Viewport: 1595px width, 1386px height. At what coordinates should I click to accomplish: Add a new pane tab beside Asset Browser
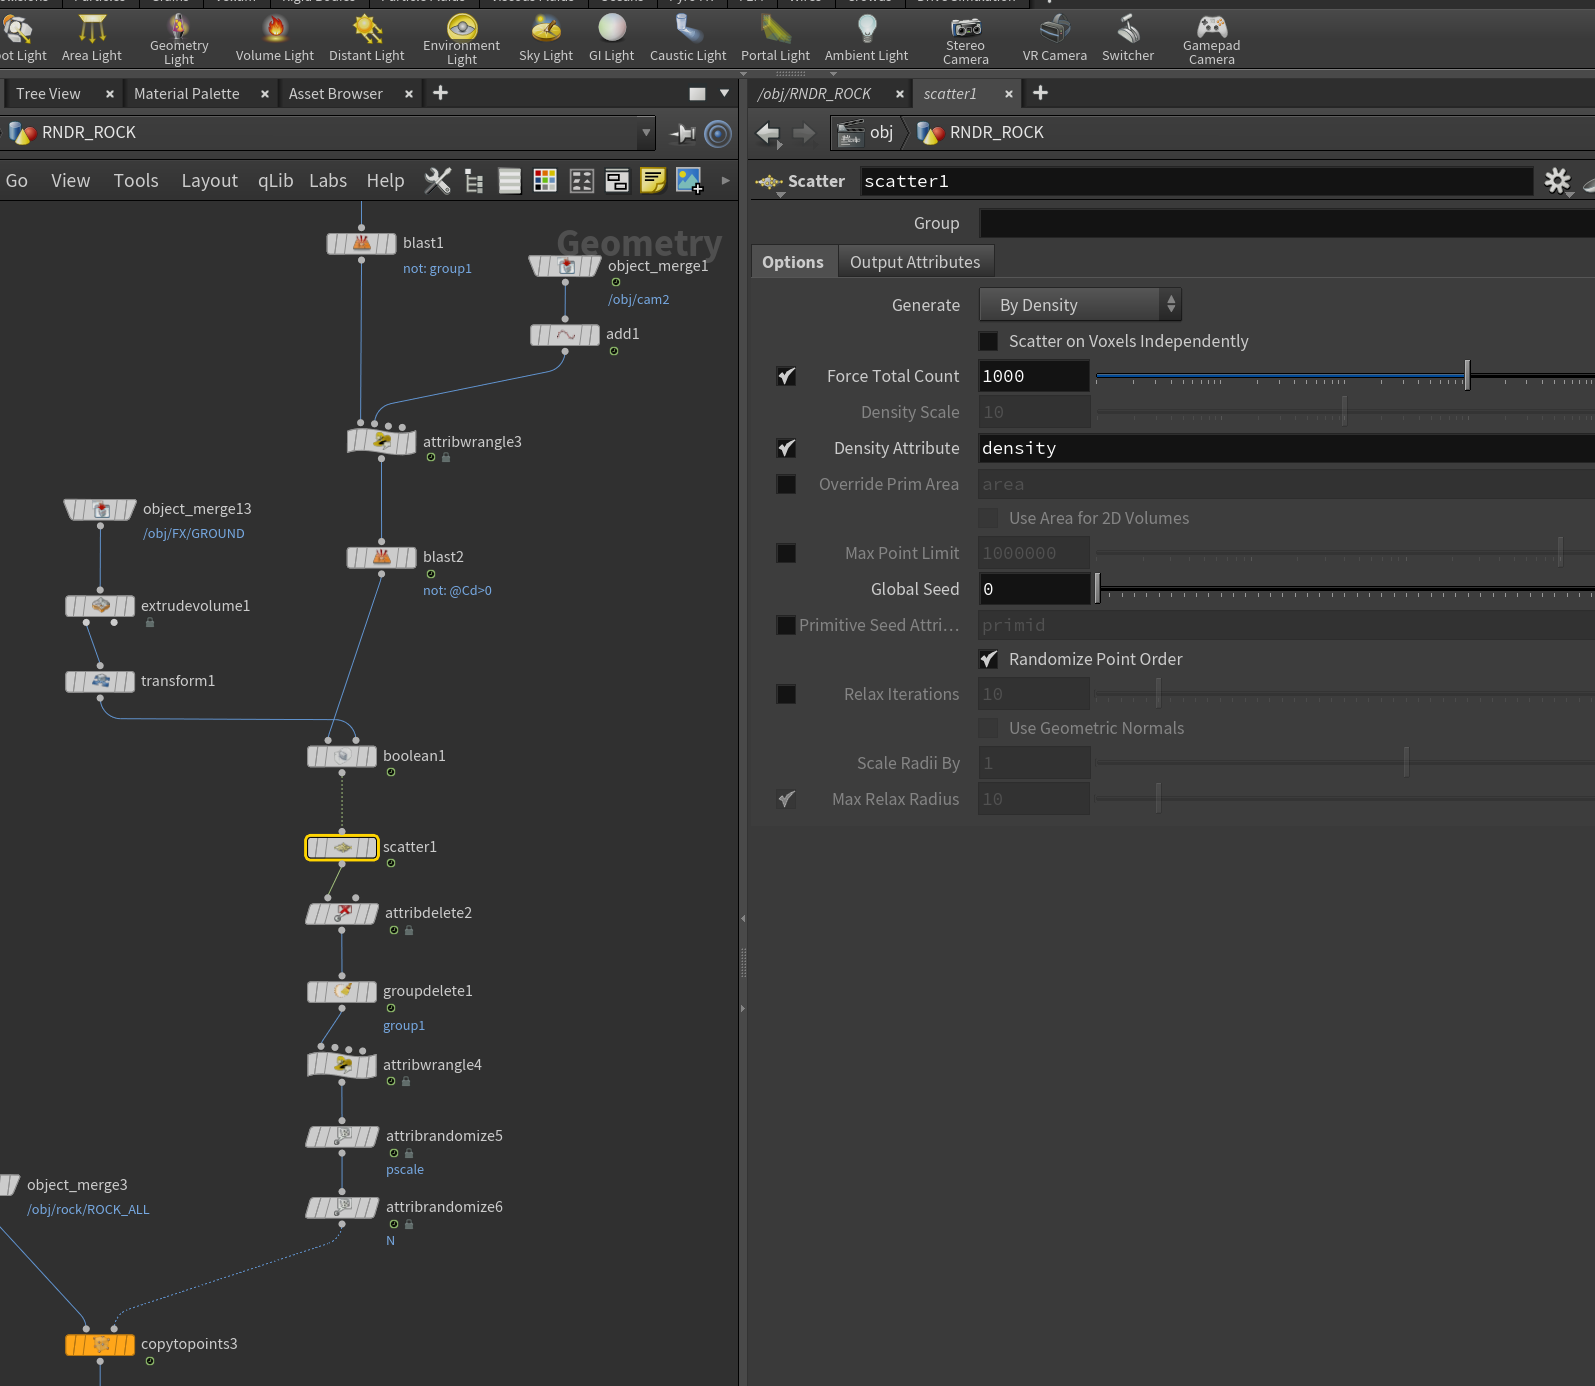click(x=440, y=93)
